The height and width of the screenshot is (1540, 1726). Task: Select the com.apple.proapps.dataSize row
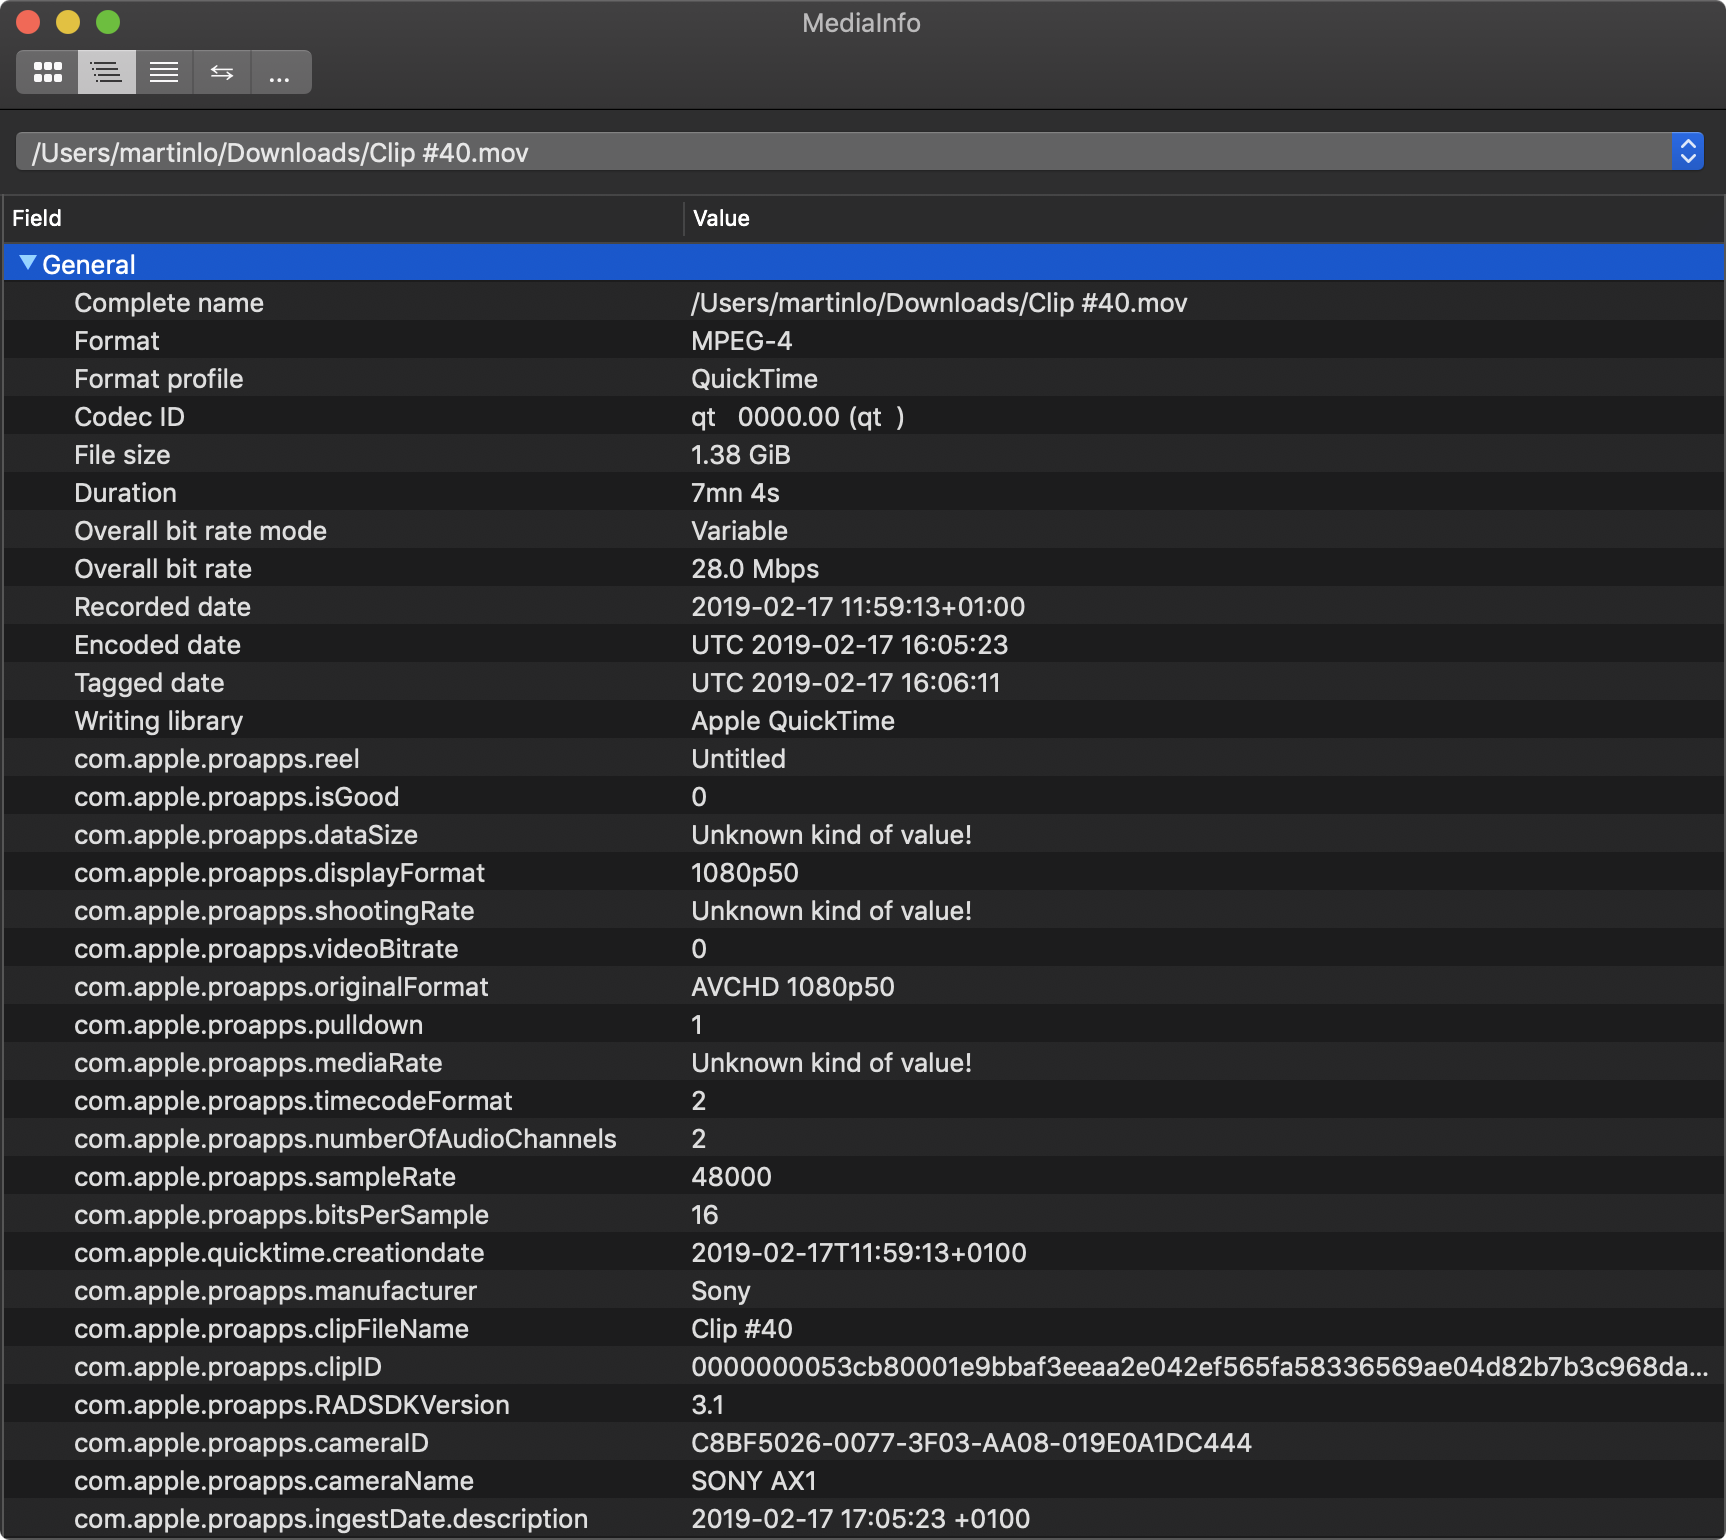pos(863,835)
